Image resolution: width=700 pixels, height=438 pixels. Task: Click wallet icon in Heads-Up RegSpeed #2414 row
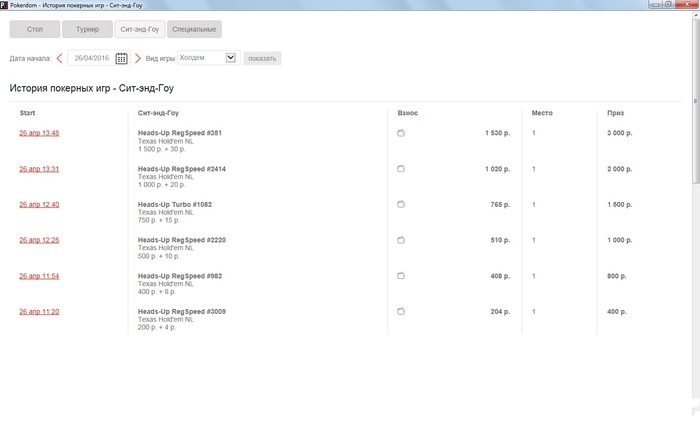[x=401, y=169]
